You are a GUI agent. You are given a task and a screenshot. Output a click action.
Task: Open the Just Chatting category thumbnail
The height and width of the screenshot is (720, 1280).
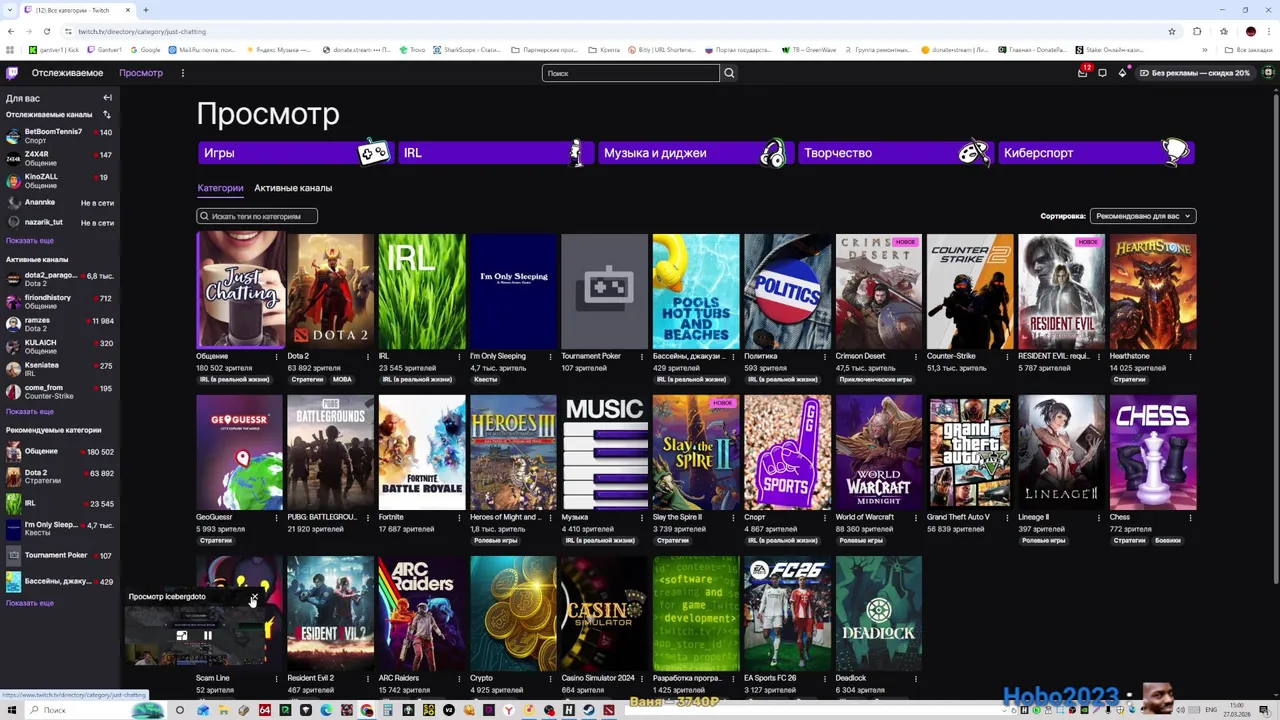click(240, 291)
